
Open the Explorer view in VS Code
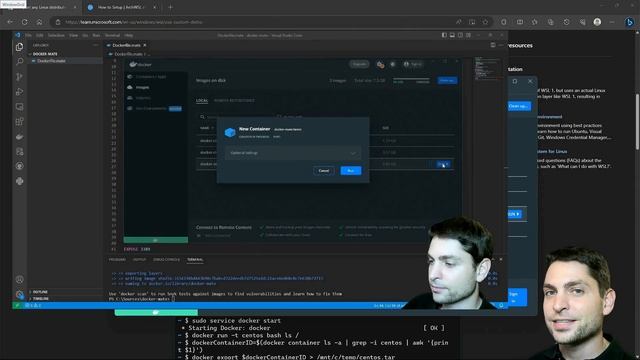coord(19,47)
